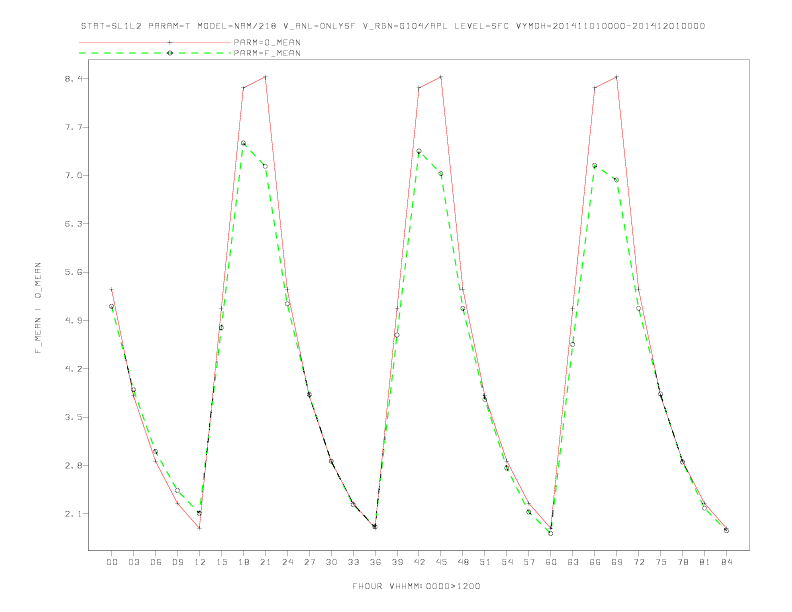Click the 09 forecast hour label
792x612 pixels.
[x=177, y=562]
